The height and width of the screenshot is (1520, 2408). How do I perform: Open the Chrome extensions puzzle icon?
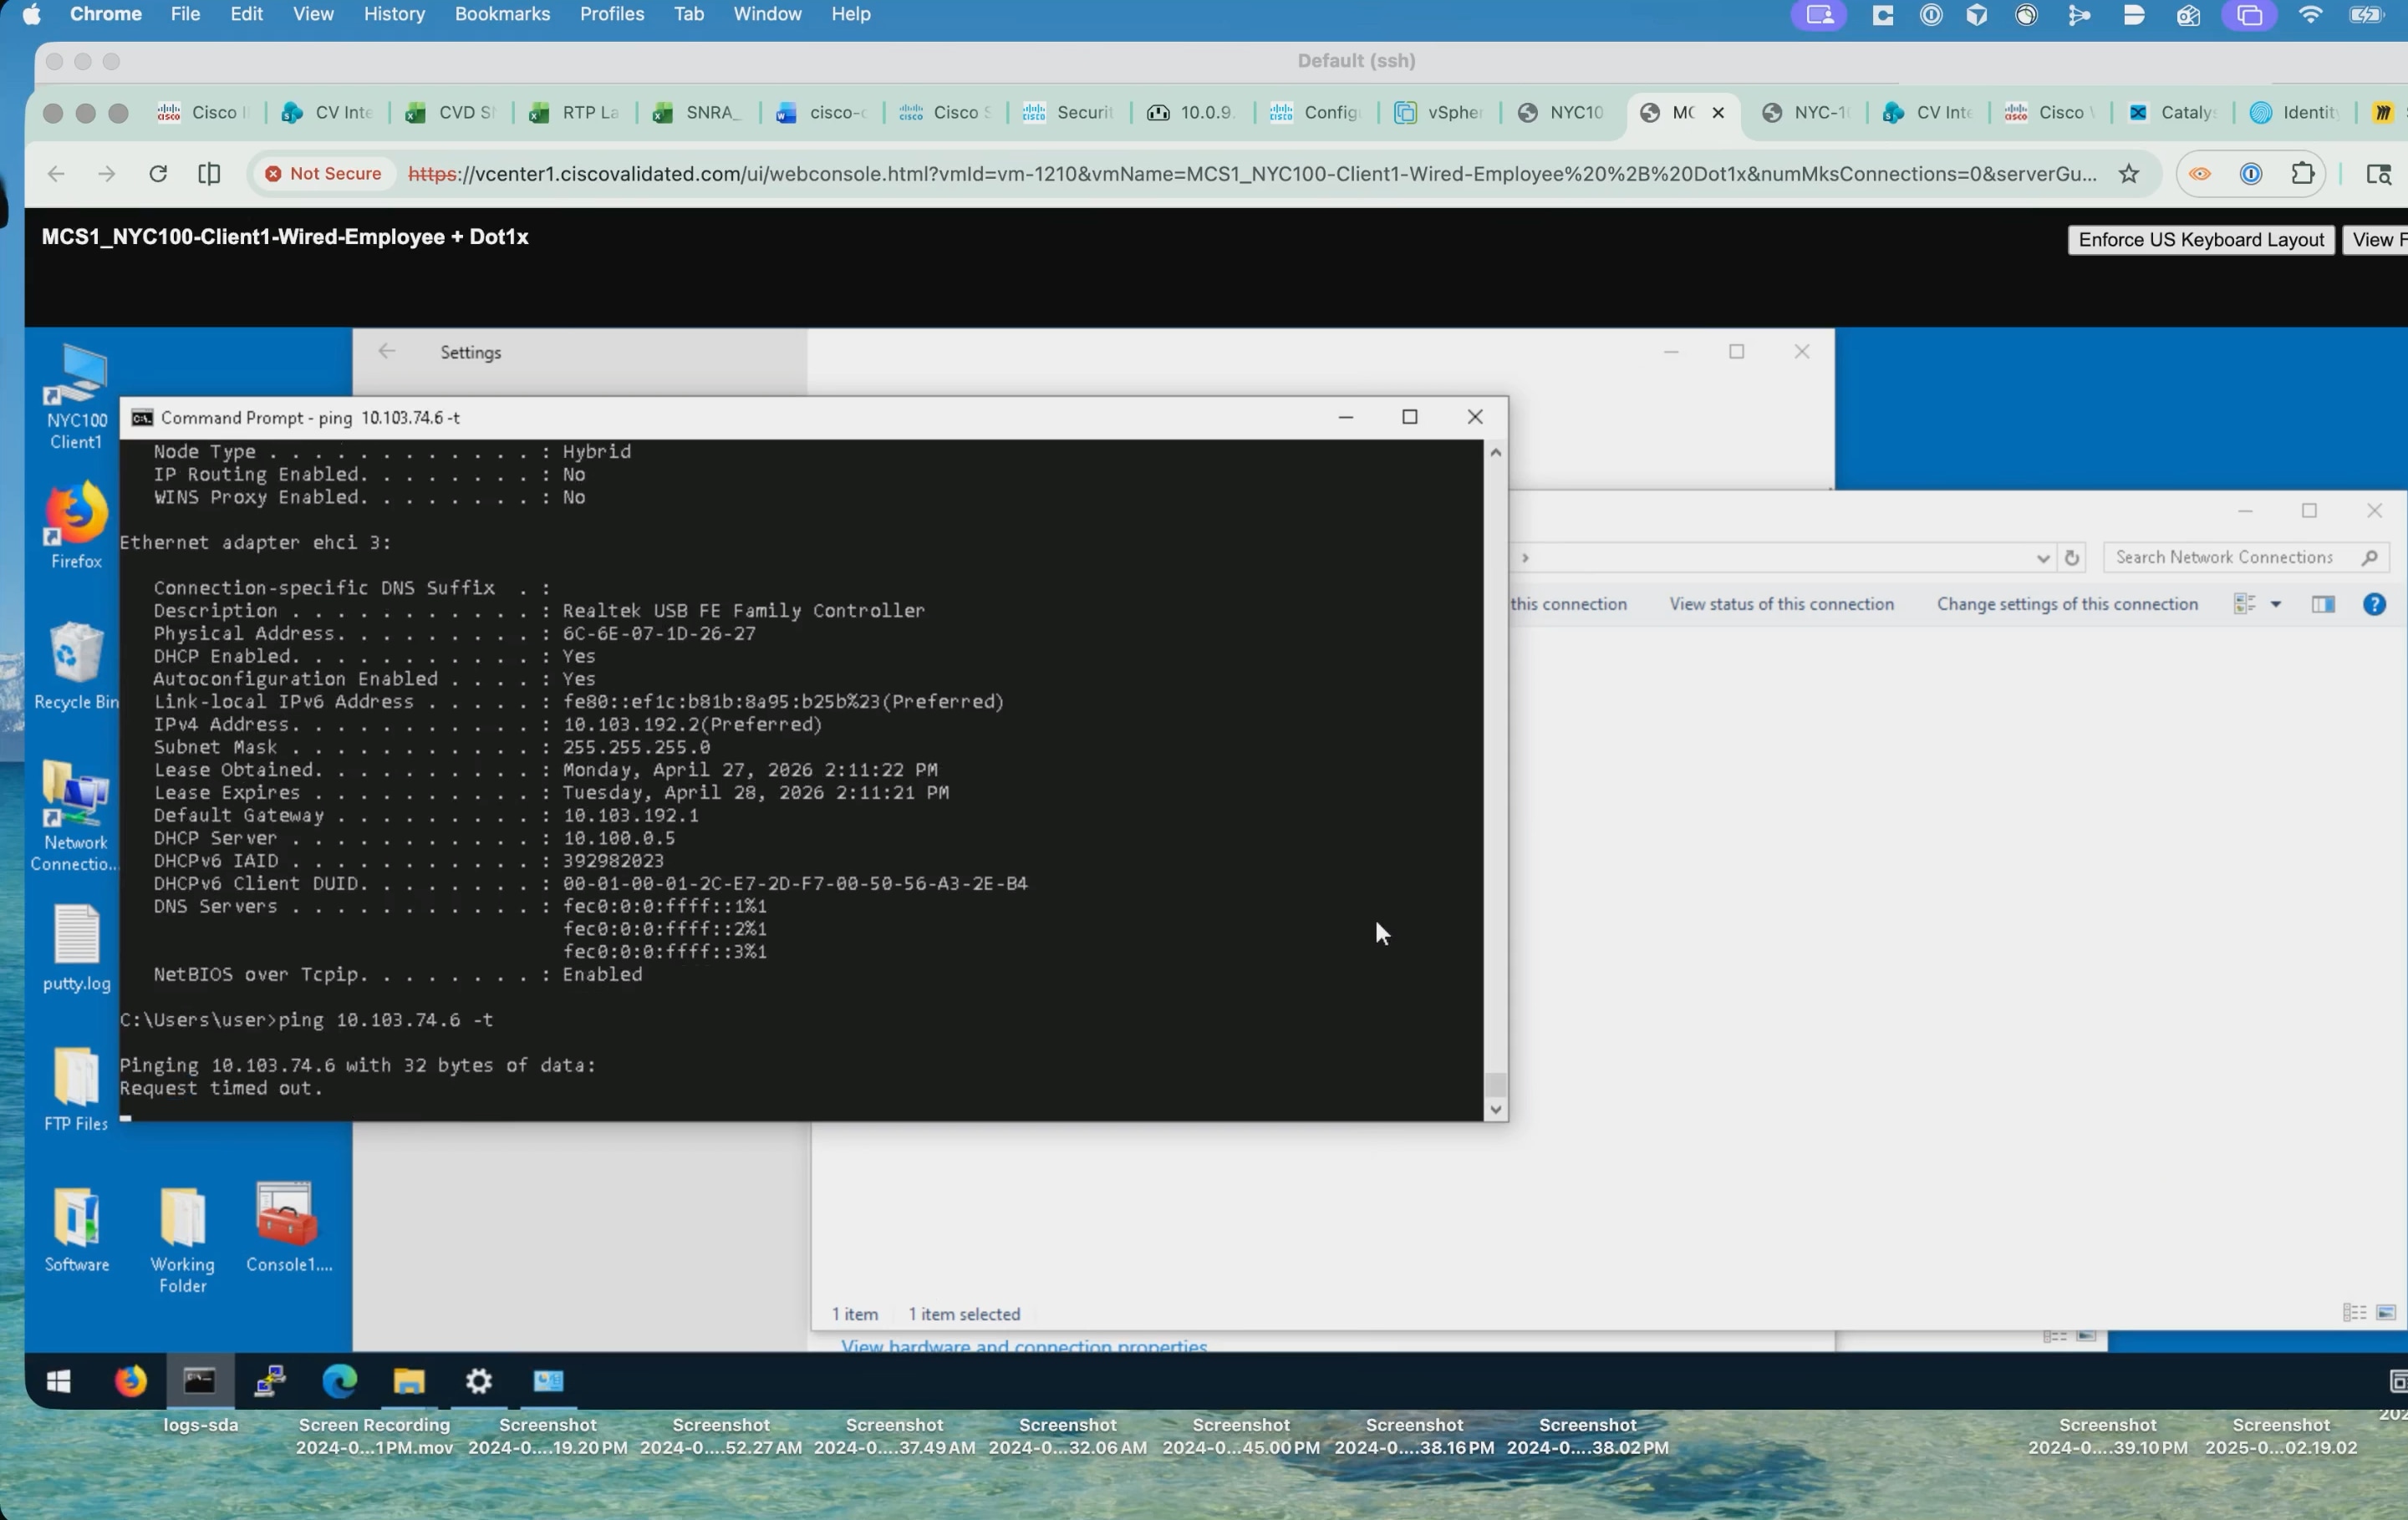tap(2303, 174)
